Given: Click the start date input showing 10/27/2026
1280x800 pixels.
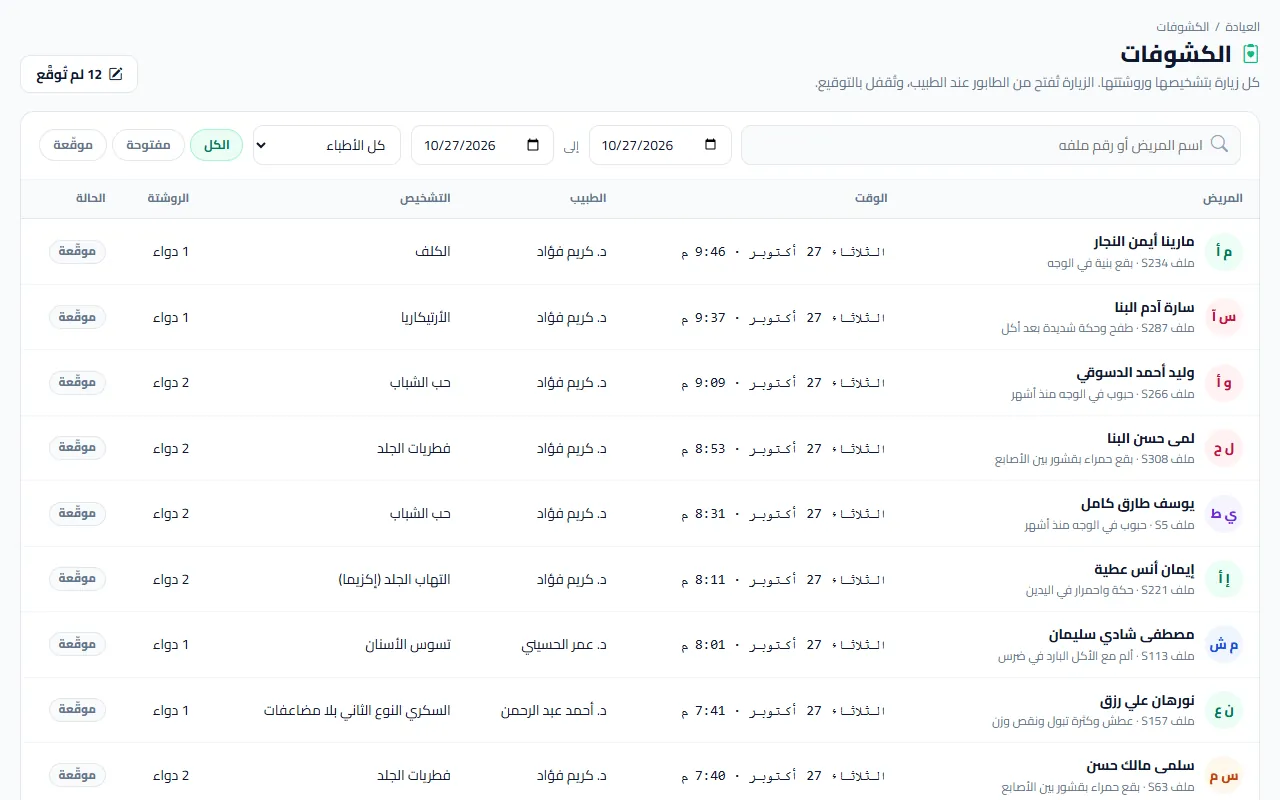Looking at the screenshot, I should (x=660, y=145).
